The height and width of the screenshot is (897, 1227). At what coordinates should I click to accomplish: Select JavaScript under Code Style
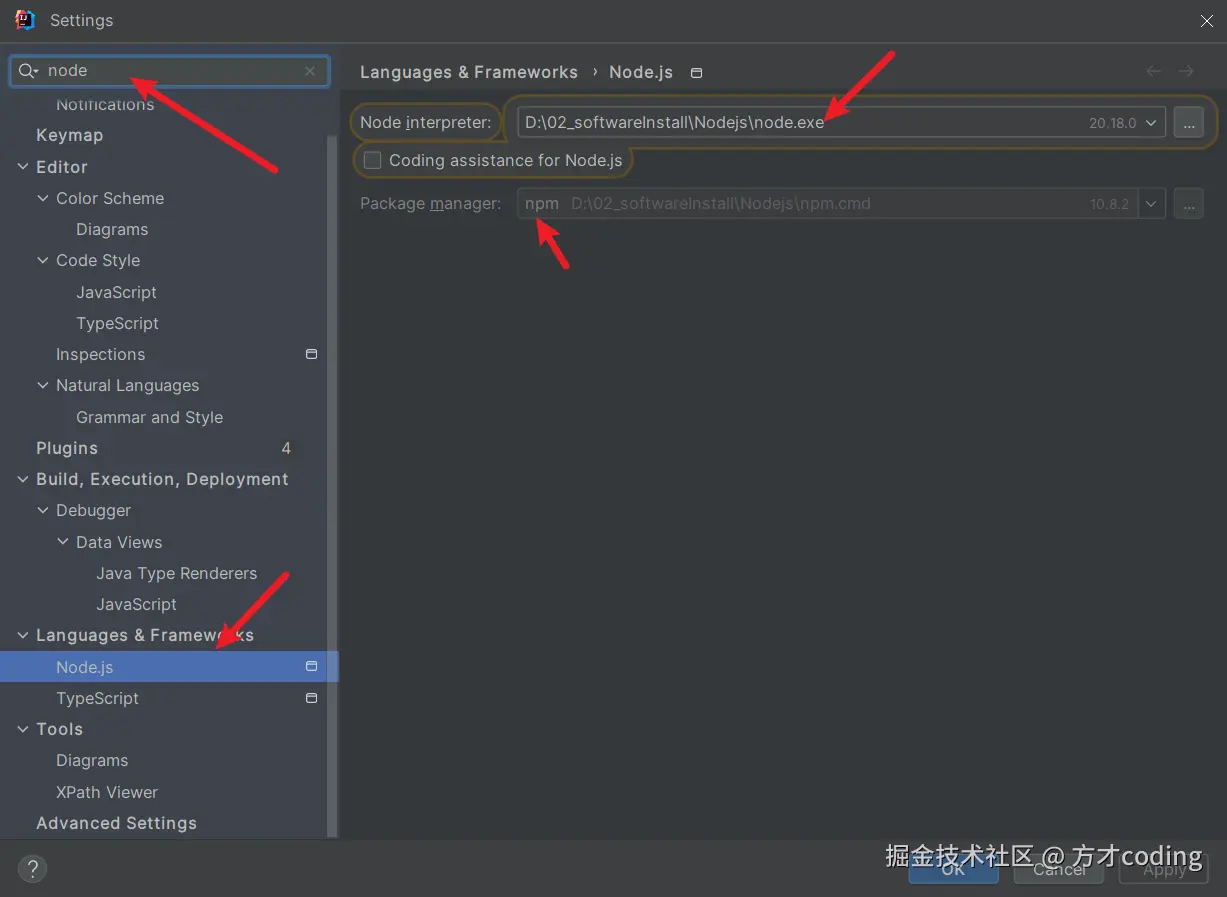(116, 292)
